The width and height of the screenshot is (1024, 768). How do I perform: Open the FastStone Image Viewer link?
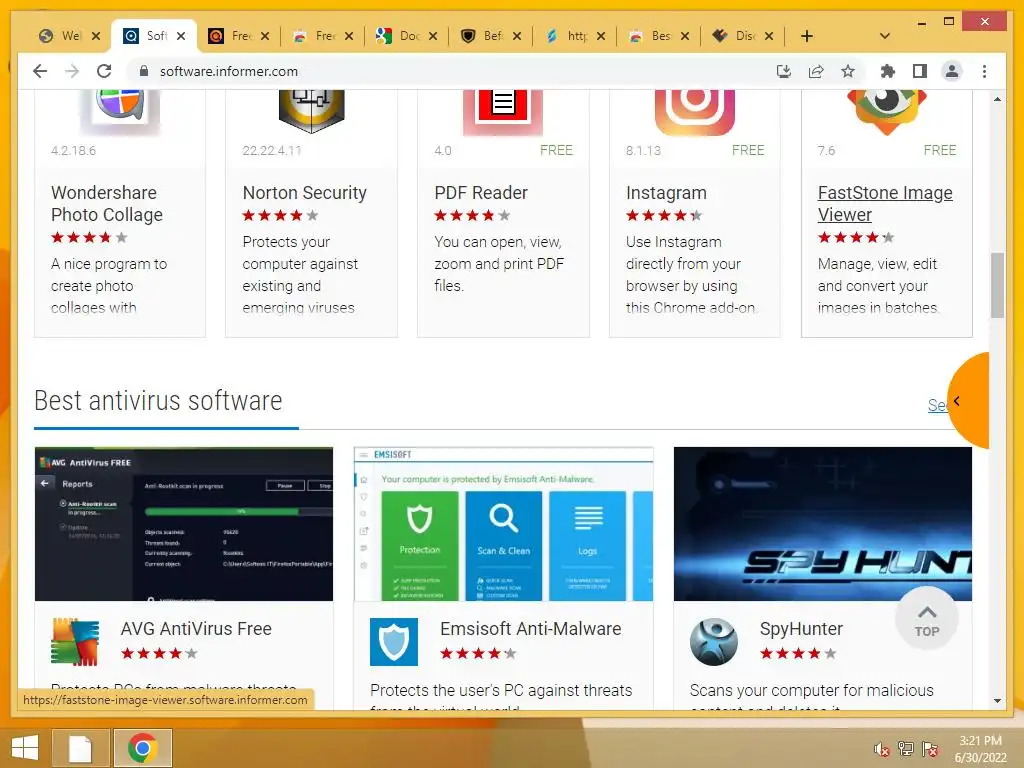[885, 204]
